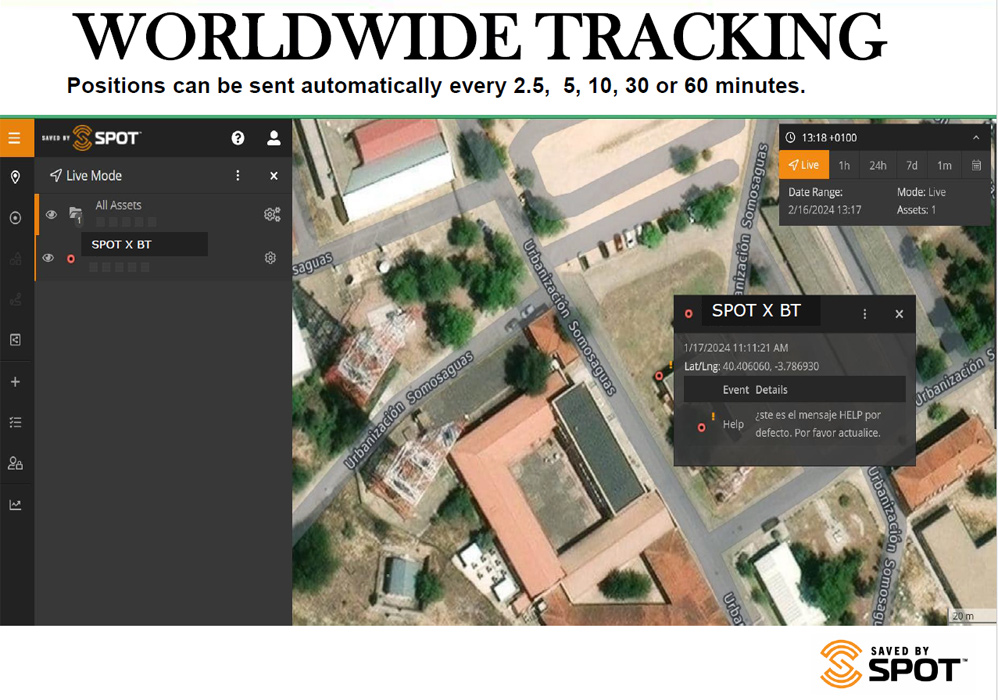This screenshot has height=700, width=998.
Task: Select the 7d time range tab
Action: tap(912, 165)
